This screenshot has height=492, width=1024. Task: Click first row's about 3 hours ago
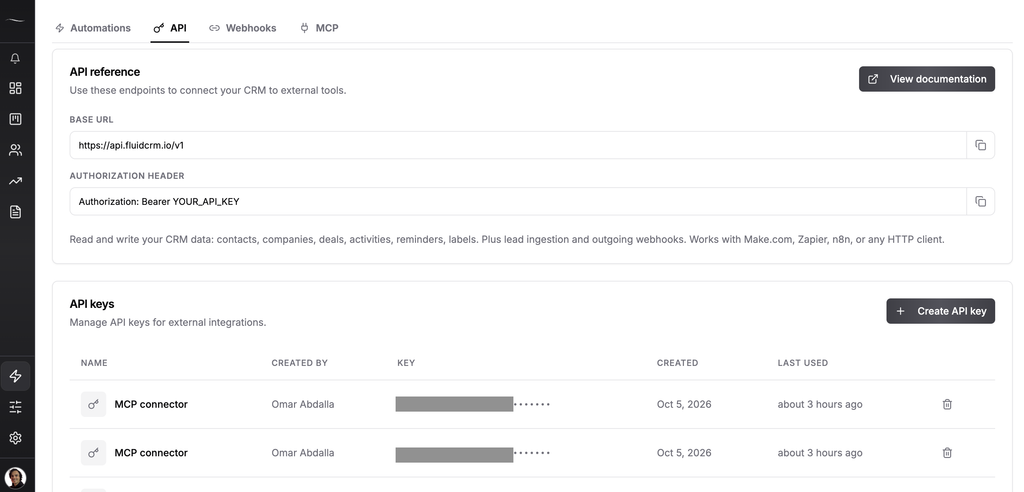tap(820, 404)
